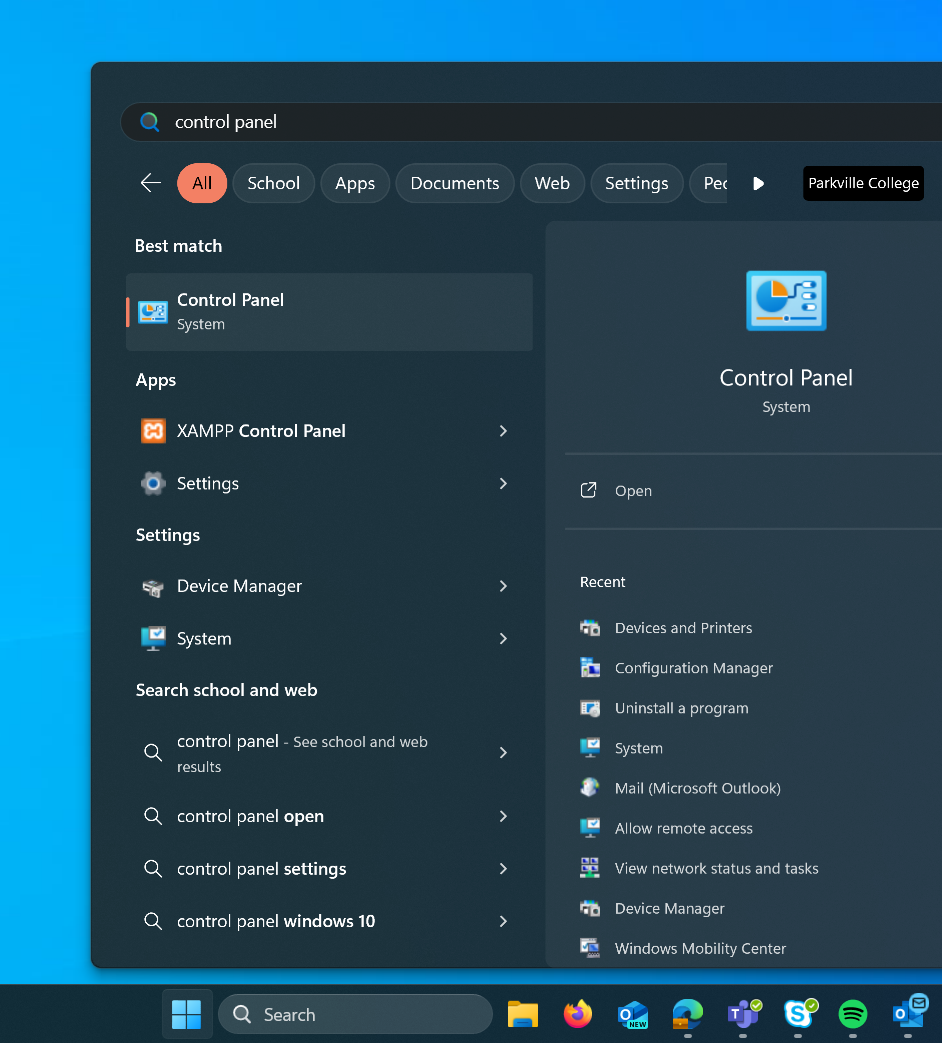Click the Devices and Printers recent icon
Screen dimensions: 942x1043
pos(589,627)
